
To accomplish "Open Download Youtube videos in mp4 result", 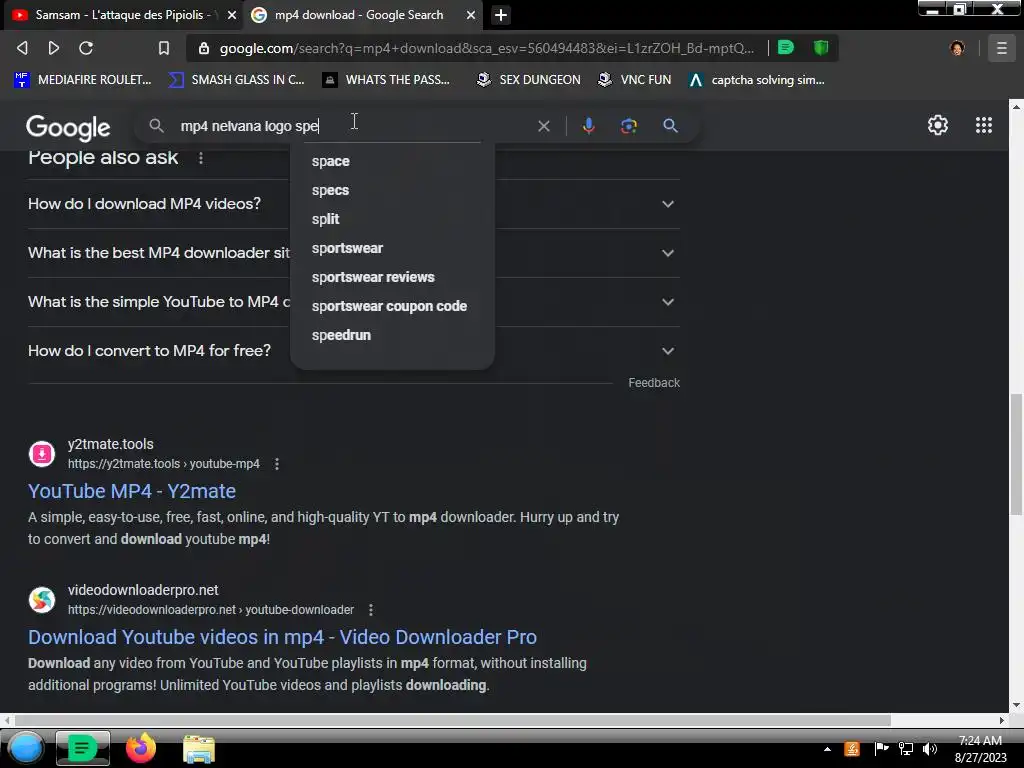I will coord(282,637).
